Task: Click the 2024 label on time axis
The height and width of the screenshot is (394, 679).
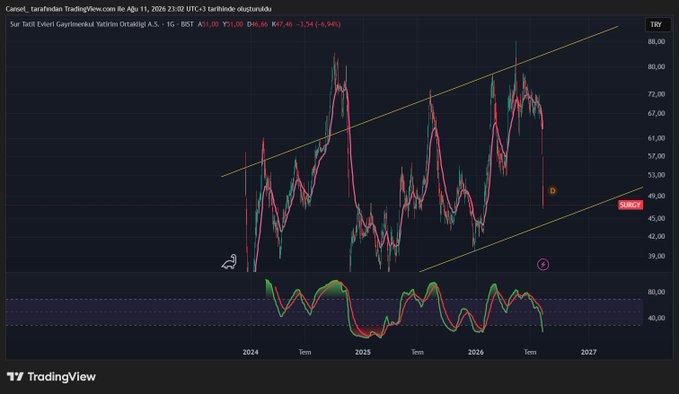Action: 250,352
